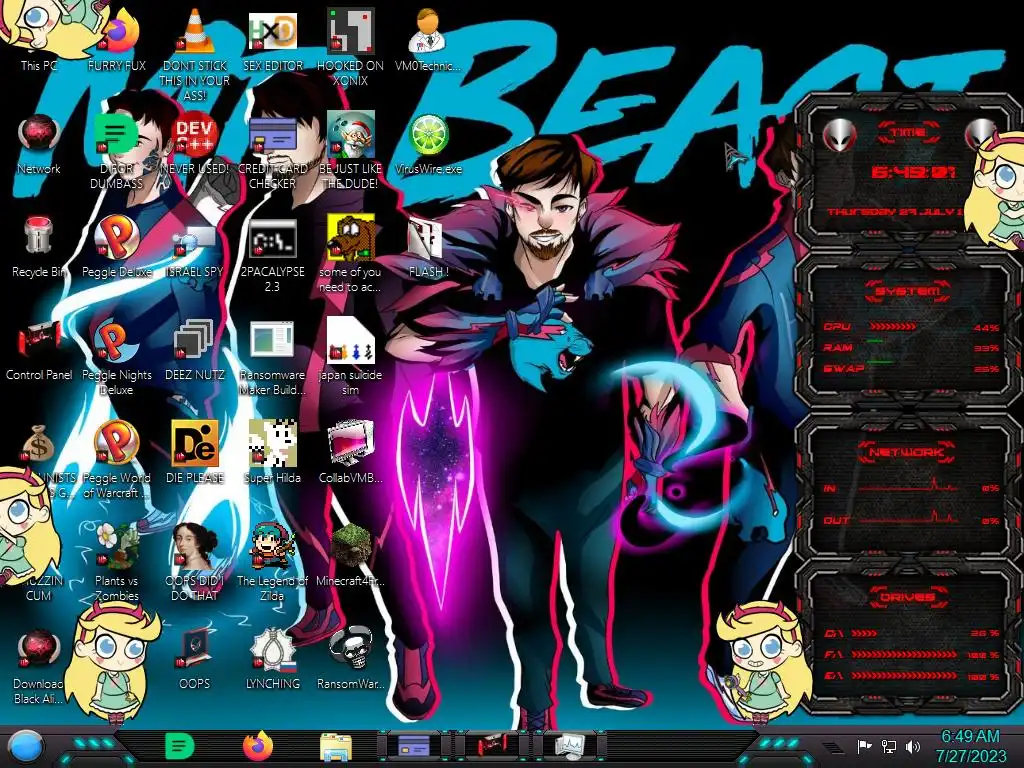This screenshot has width=1024, height=768.
Task: Select the NETWORK header on the widget
Action: (908, 452)
